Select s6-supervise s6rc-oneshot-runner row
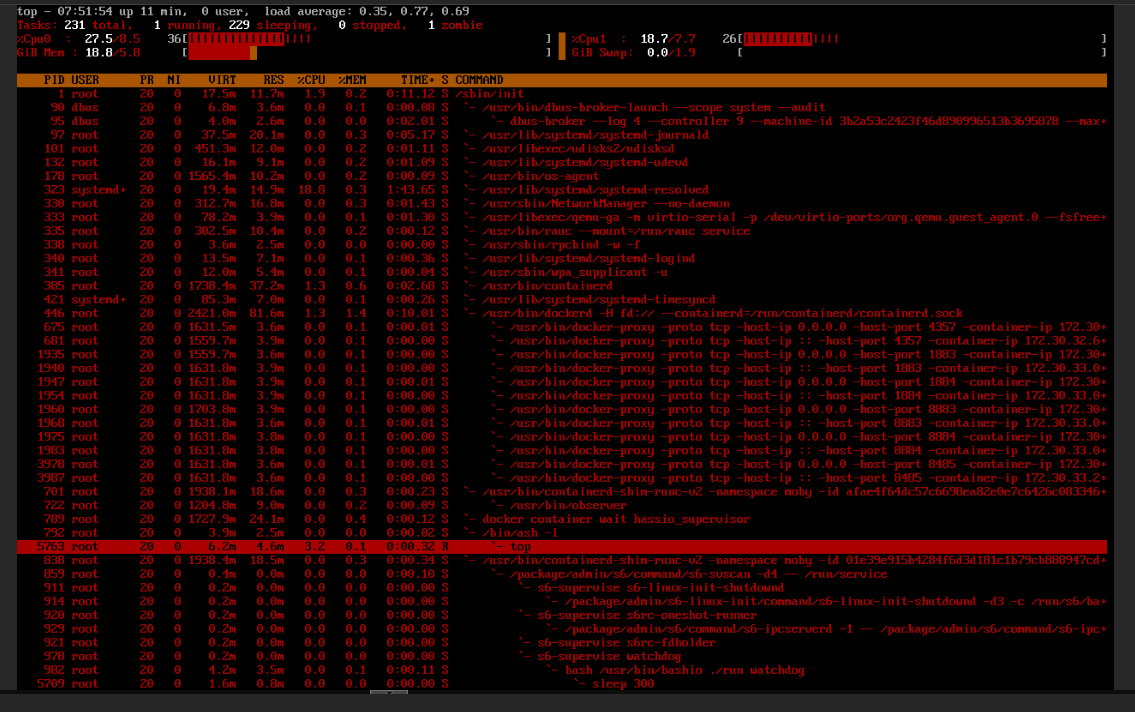Viewport: 1135px width, 712px height. 562,616
